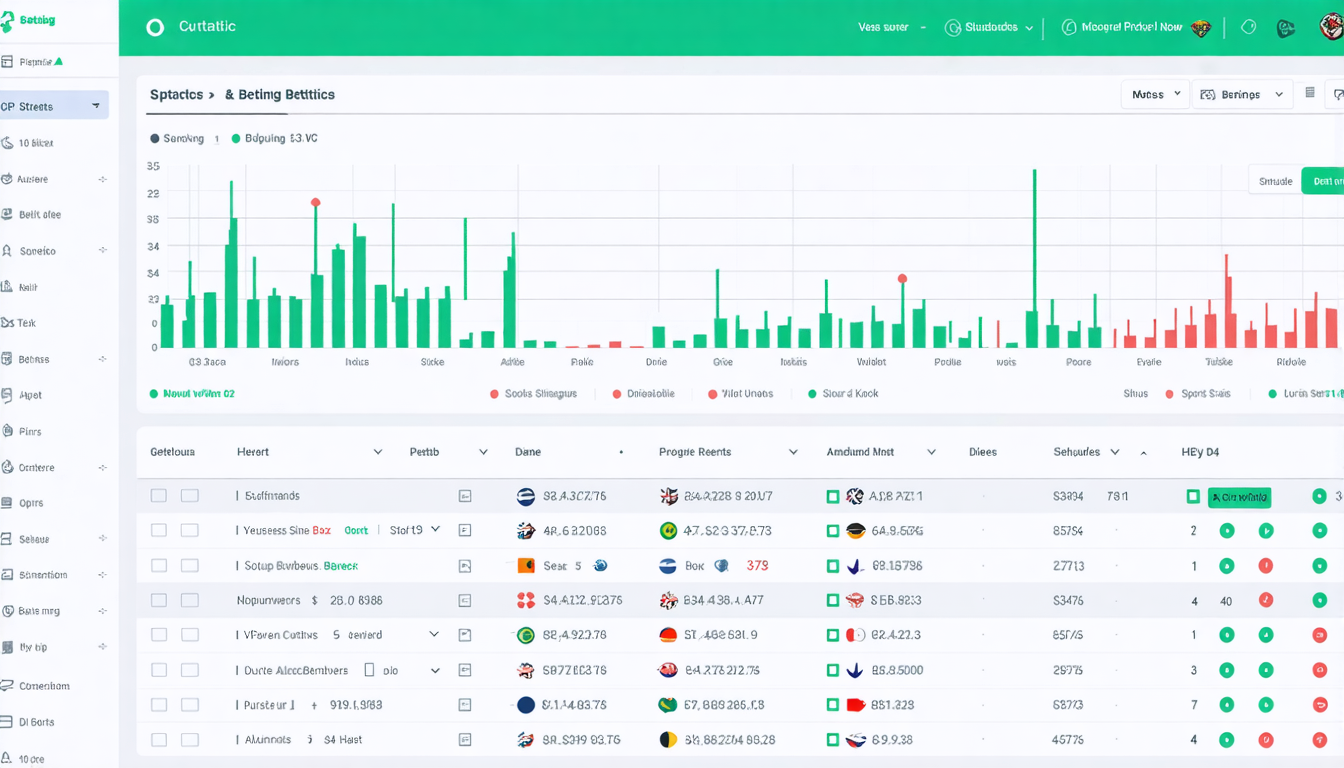Click the icon beside sidebar item Belit afee

(7, 214)
